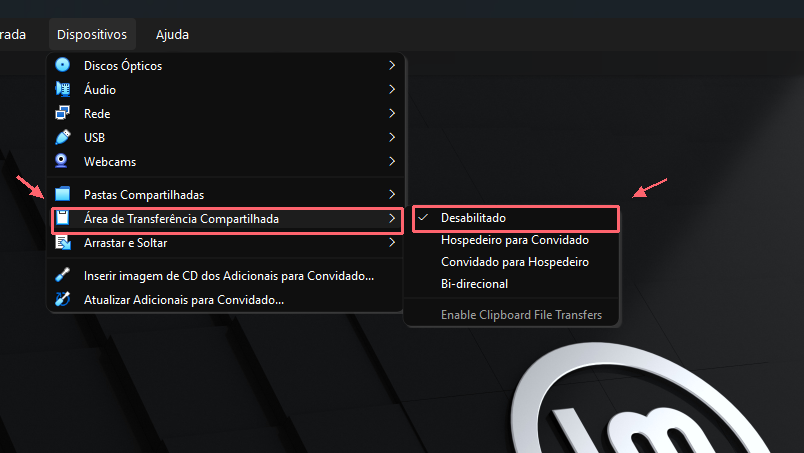Click the checkmark beside Desabilitado
The image size is (804, 453).
423,218
